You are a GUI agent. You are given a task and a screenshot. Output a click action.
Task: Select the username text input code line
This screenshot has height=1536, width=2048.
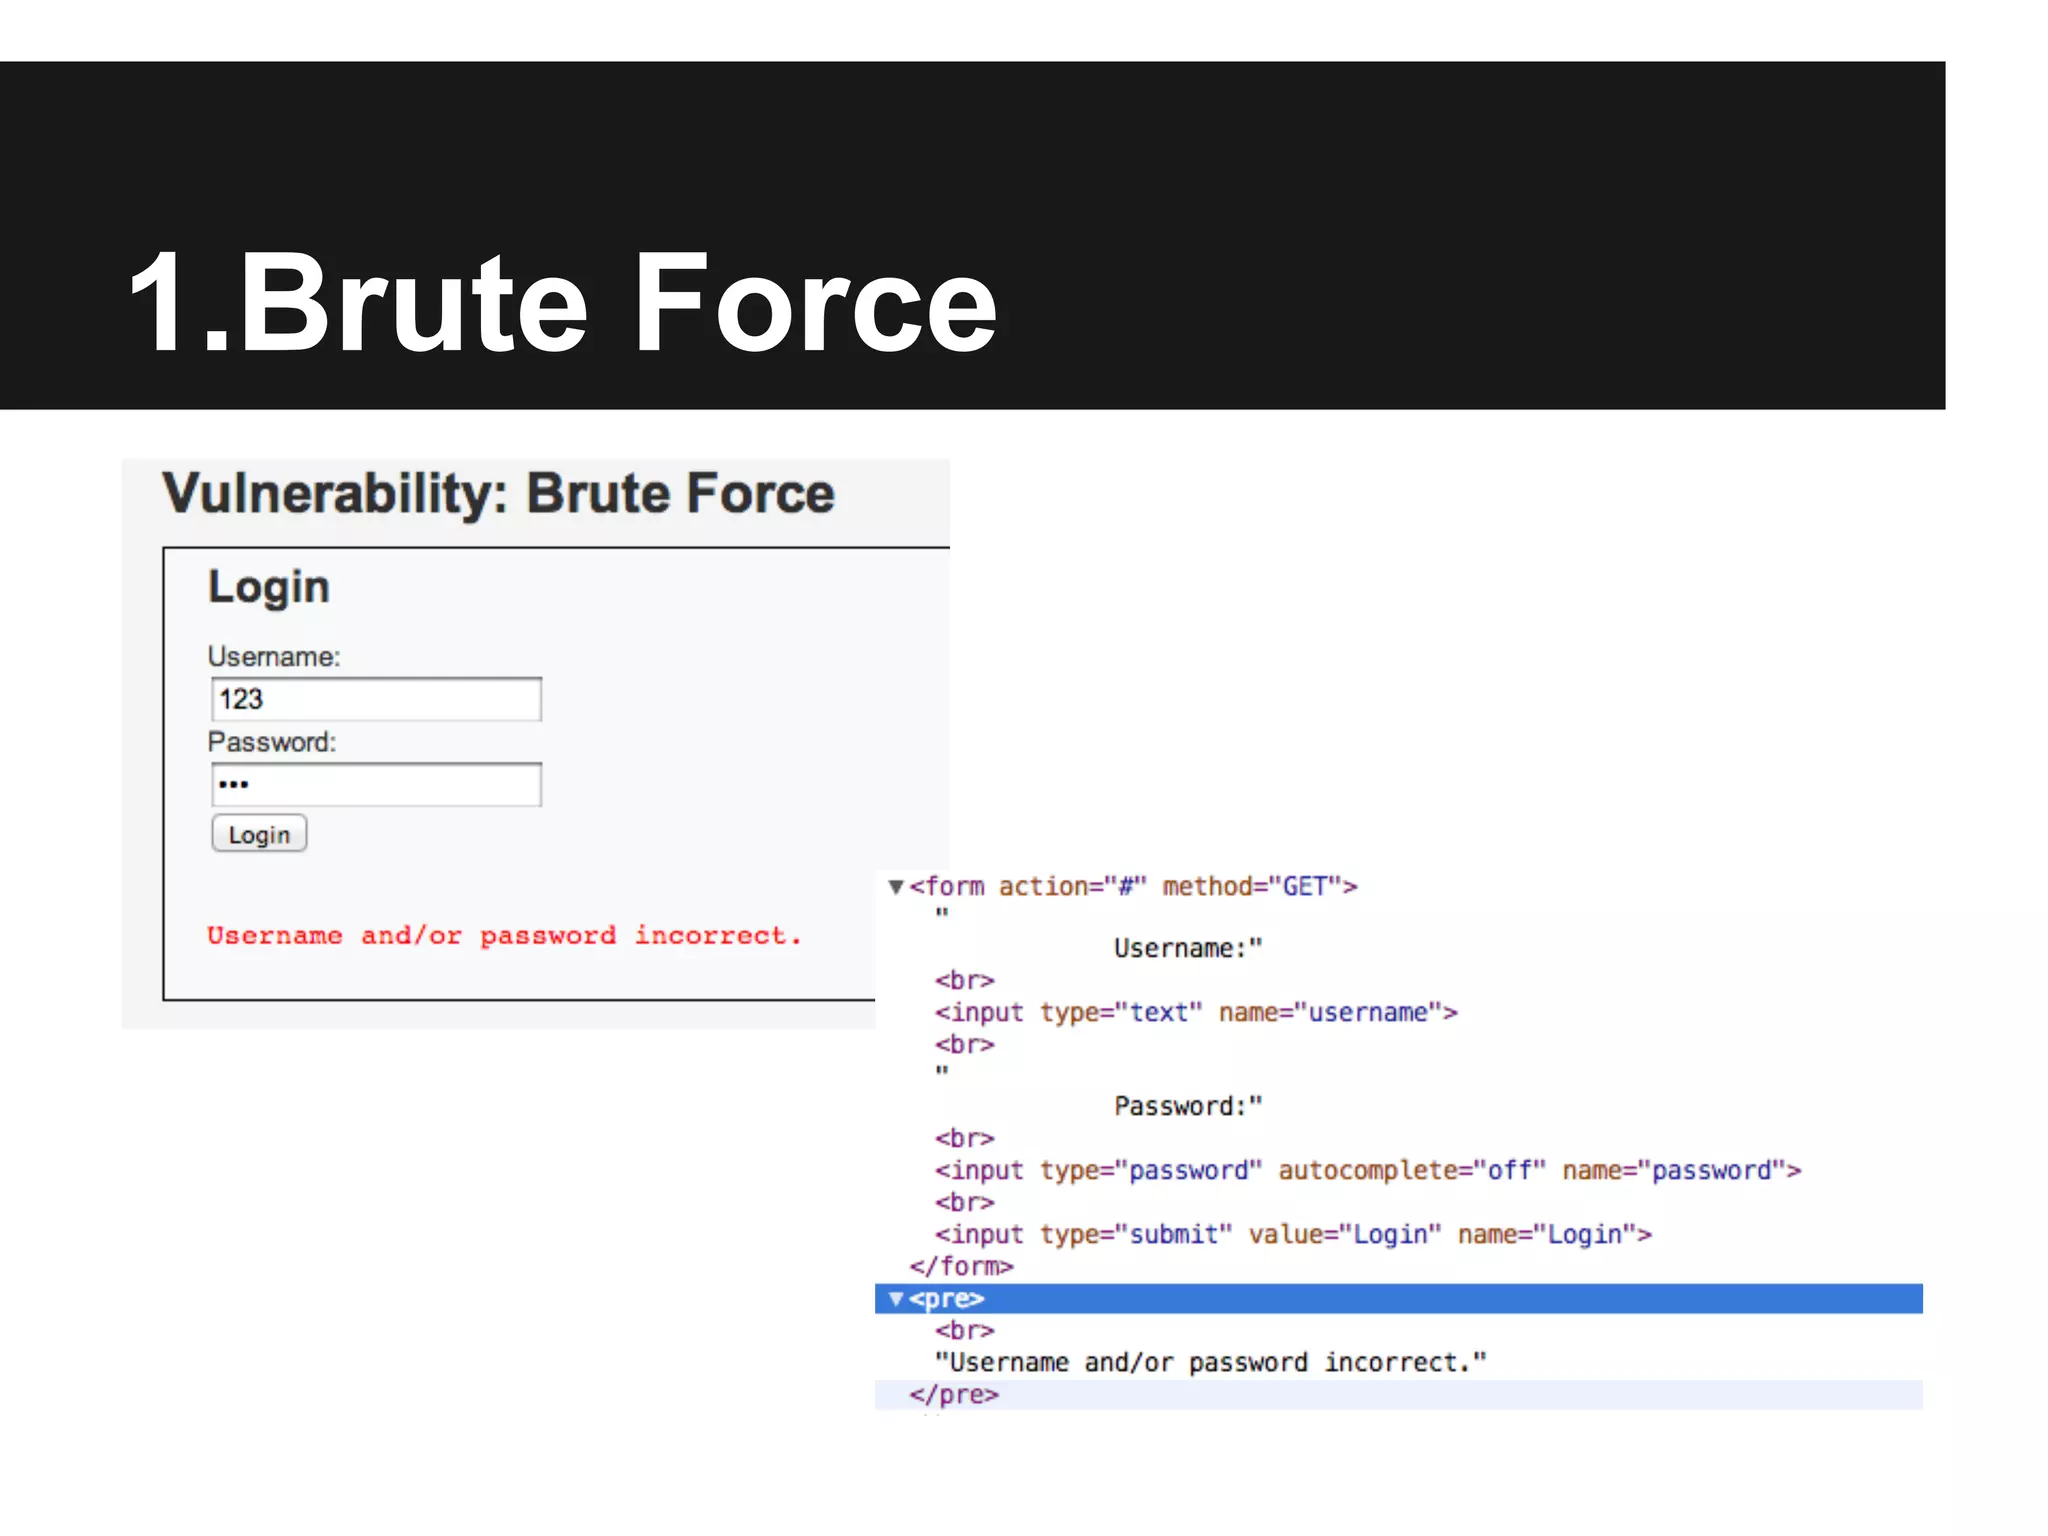coord(1196,1013)
